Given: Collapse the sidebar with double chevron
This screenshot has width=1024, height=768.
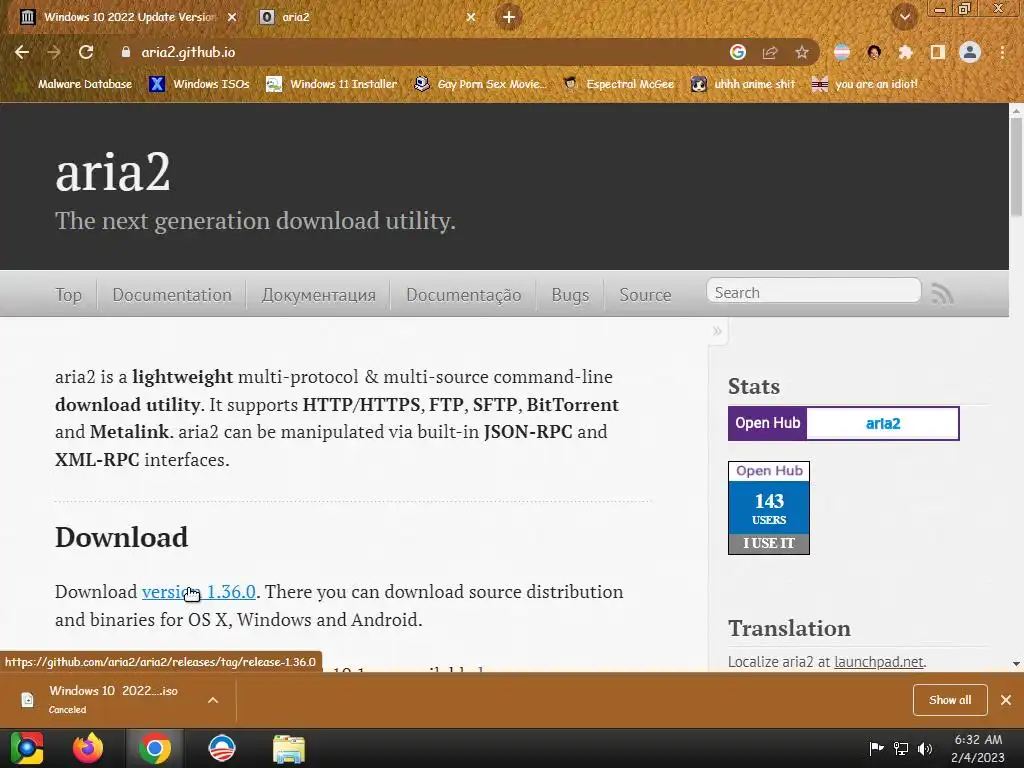Looking at the screenshot, I should 717,331.
